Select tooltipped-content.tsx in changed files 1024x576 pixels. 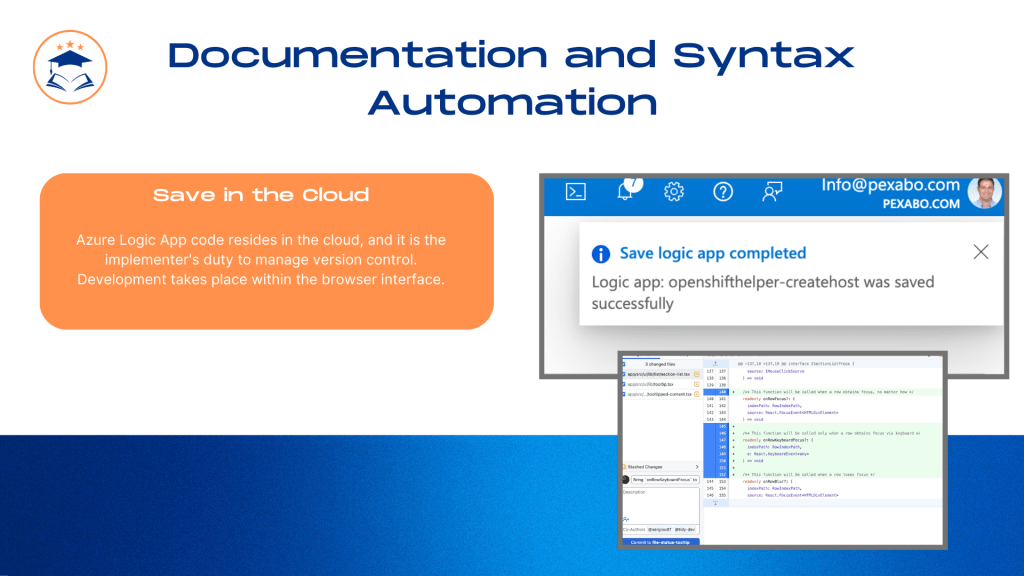click(x=662, y=394)
